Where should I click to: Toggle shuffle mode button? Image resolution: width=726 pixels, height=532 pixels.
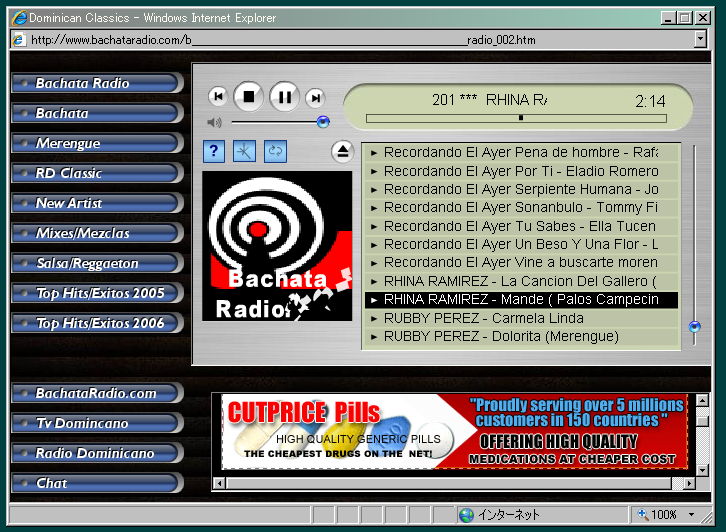(x=244, y=151)
